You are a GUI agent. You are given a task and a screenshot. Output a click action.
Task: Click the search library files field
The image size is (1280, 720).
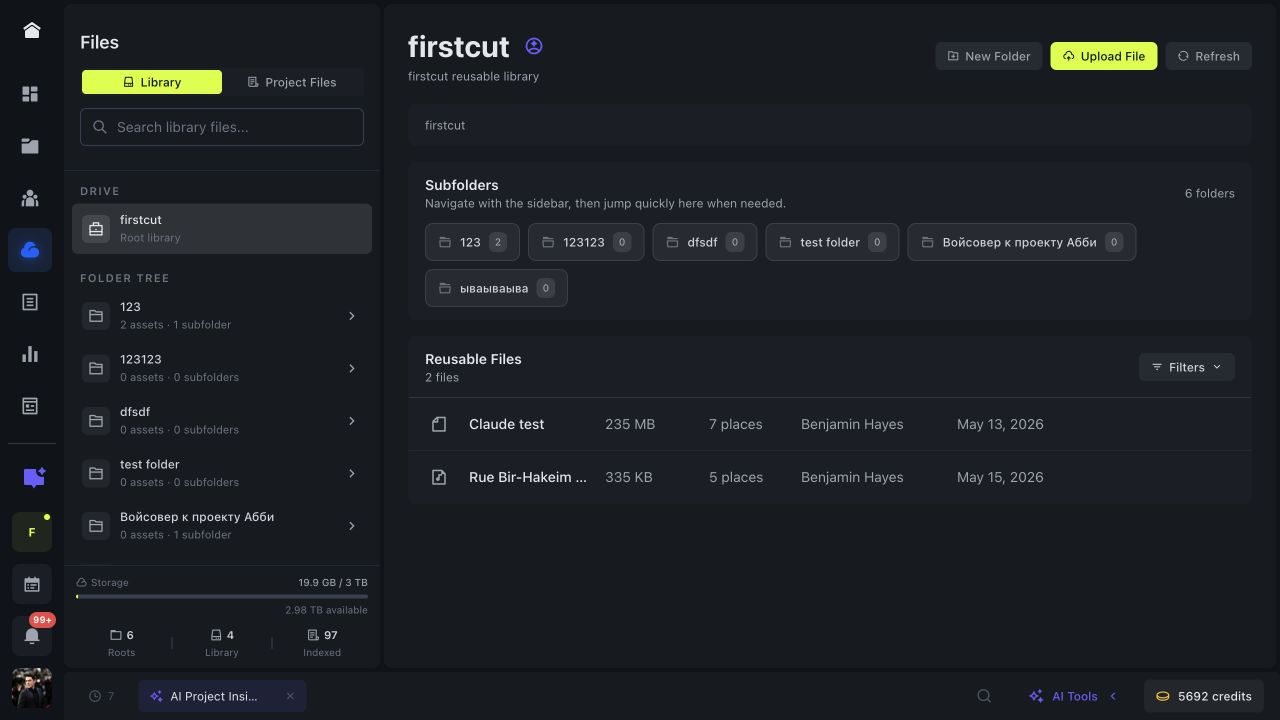click(222, 127)
